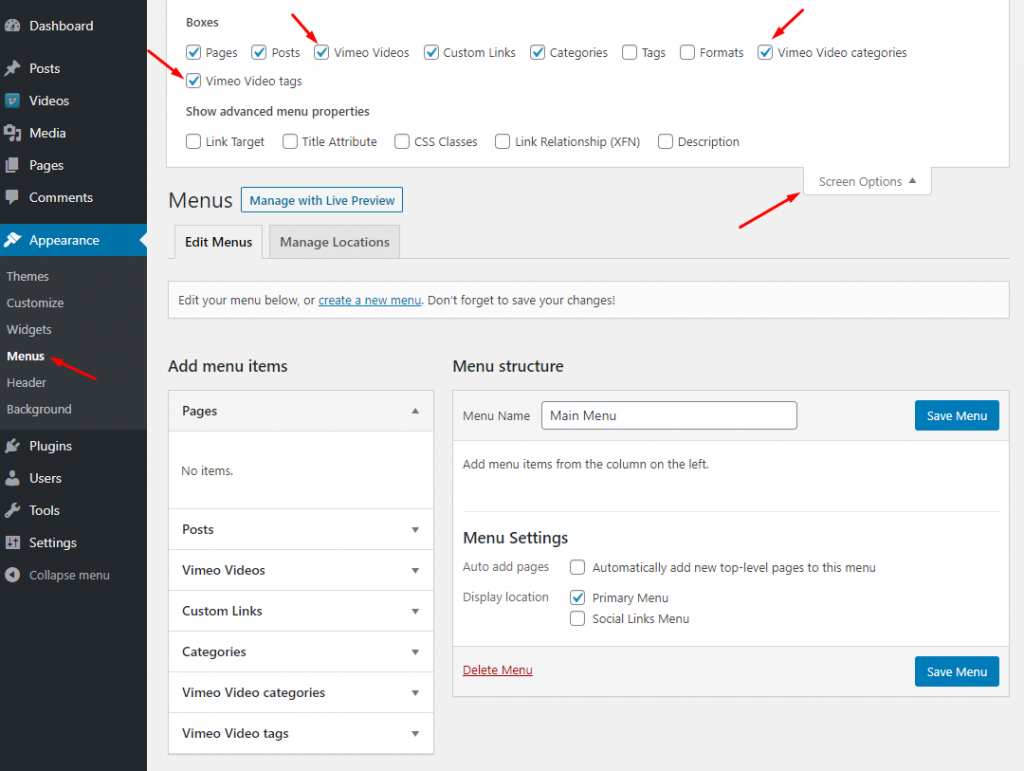1024x771 pixels.
Task: Click the Tools wrench icon
Action: tap(12, 511)
